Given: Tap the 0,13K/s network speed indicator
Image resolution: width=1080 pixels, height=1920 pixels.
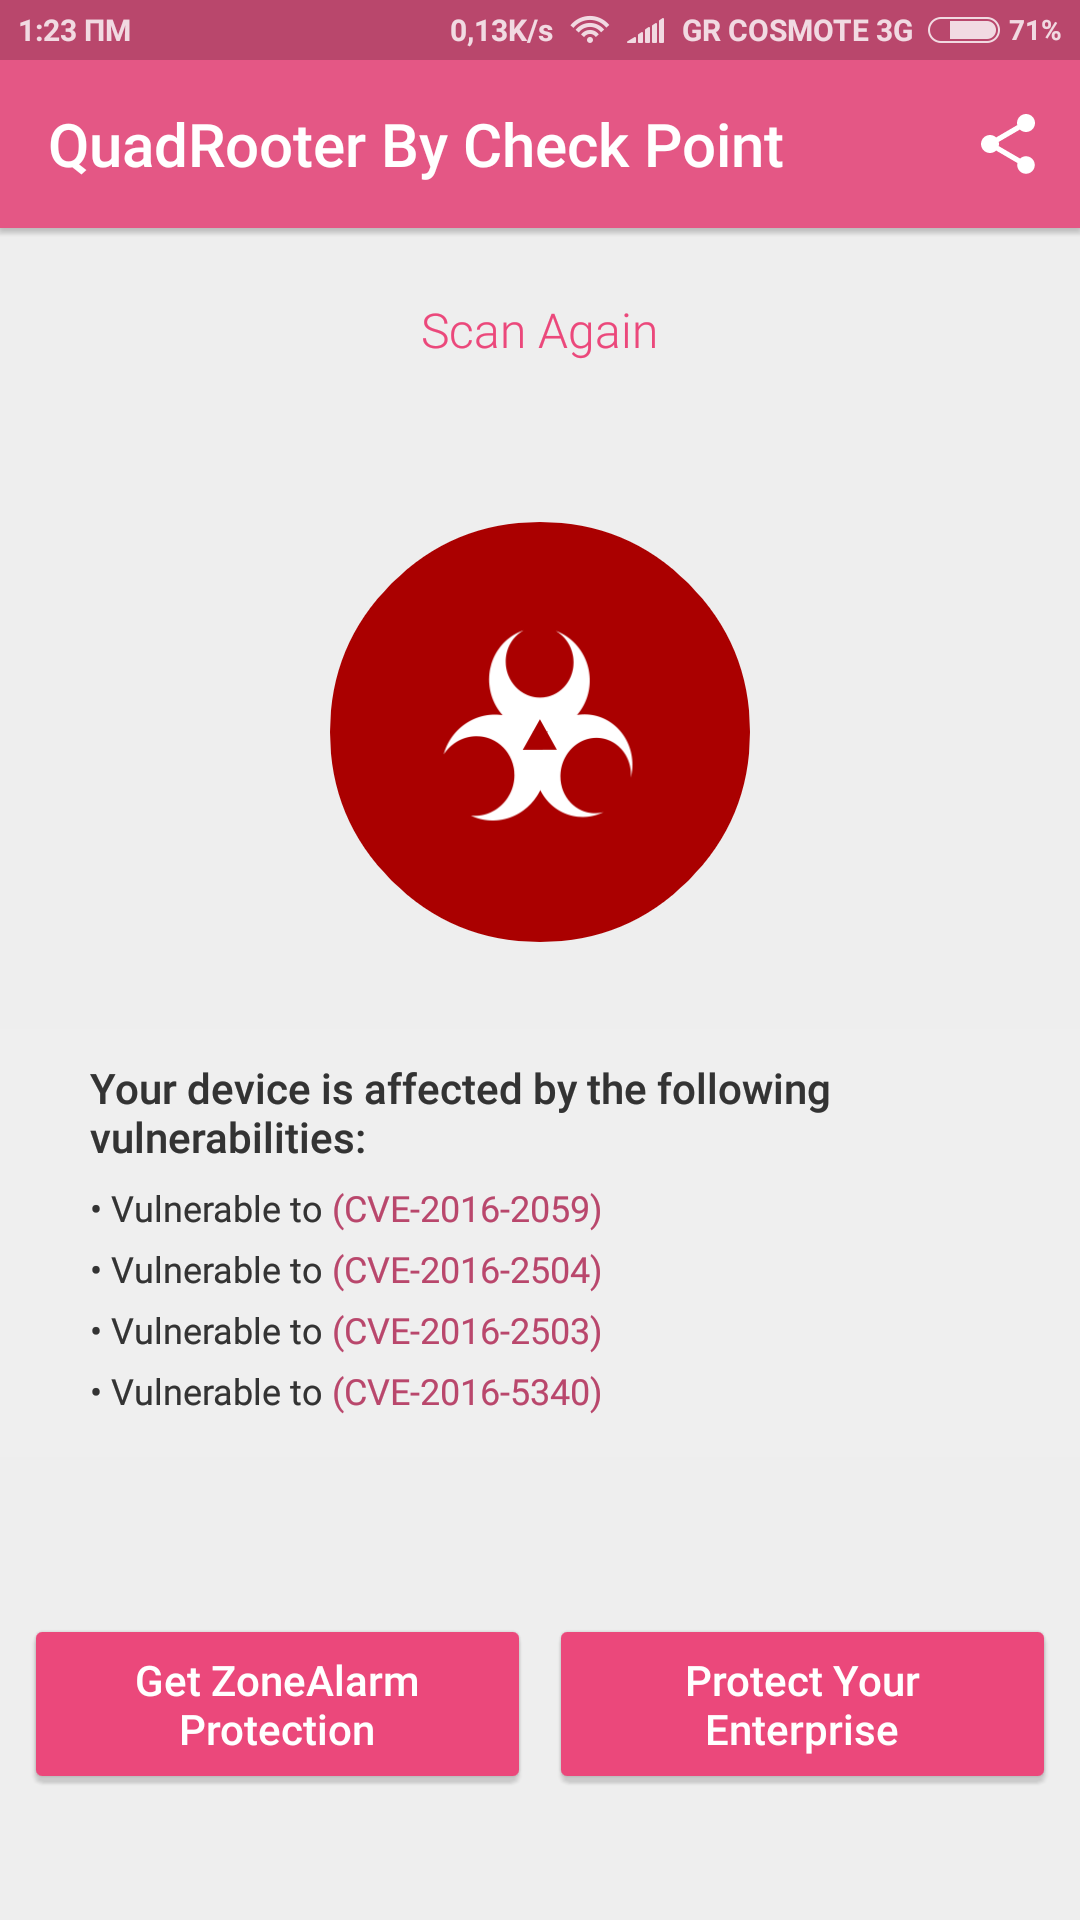Looking at the screenshot, I should coord(501,31).
